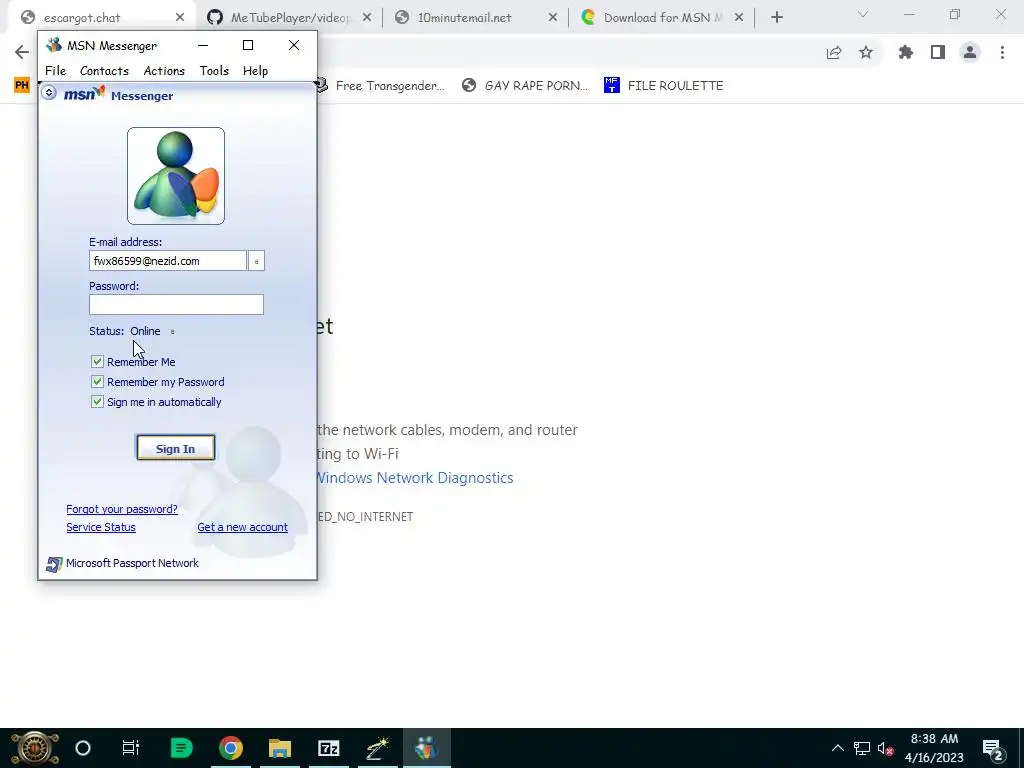1024x768 pixels.
Task: Open the FILE ROULETTE bookmark
Action: [x=664, y=85]
